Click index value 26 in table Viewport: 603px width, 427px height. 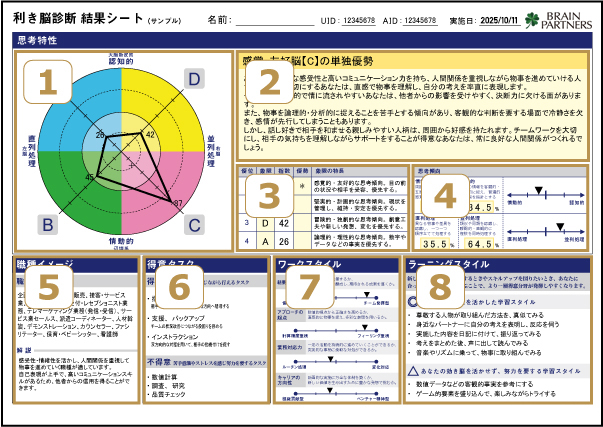284,241
